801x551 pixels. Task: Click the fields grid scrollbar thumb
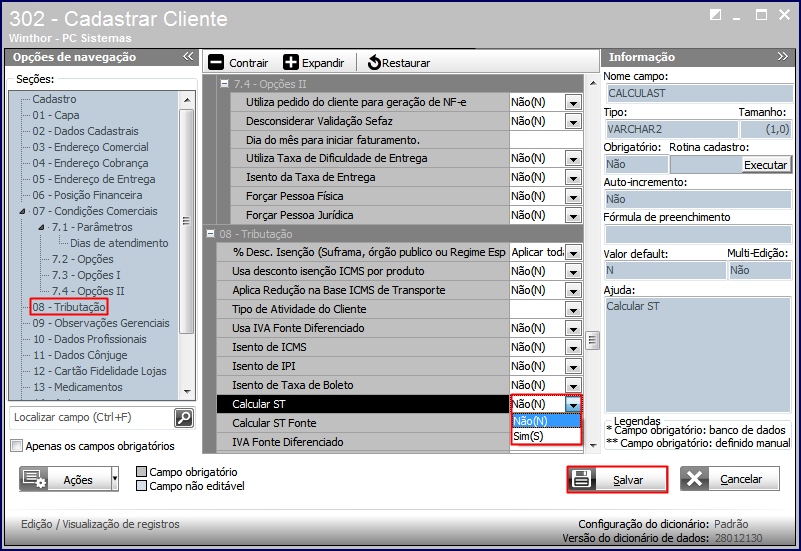click(x=593, y=340)
